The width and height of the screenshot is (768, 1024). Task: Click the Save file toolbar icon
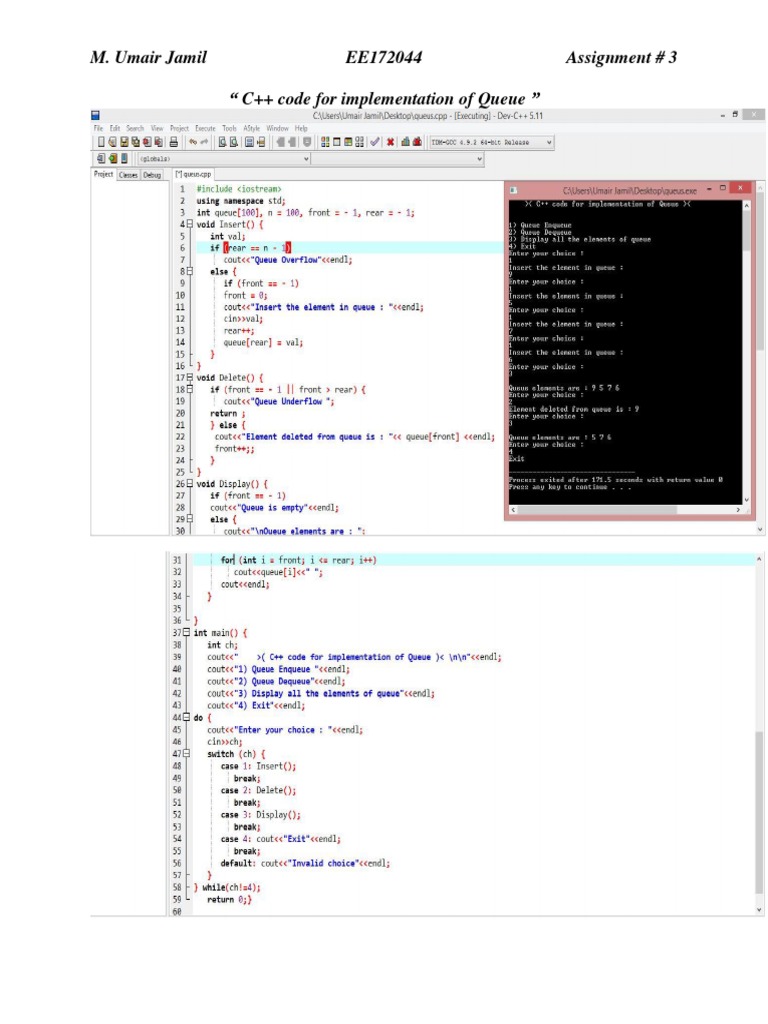point(124,142)
